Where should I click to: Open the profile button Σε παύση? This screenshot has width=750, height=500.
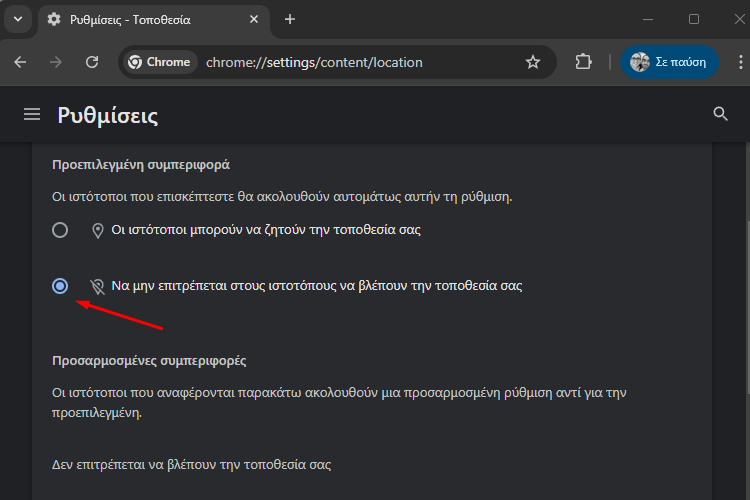click(x=669, y=62)
